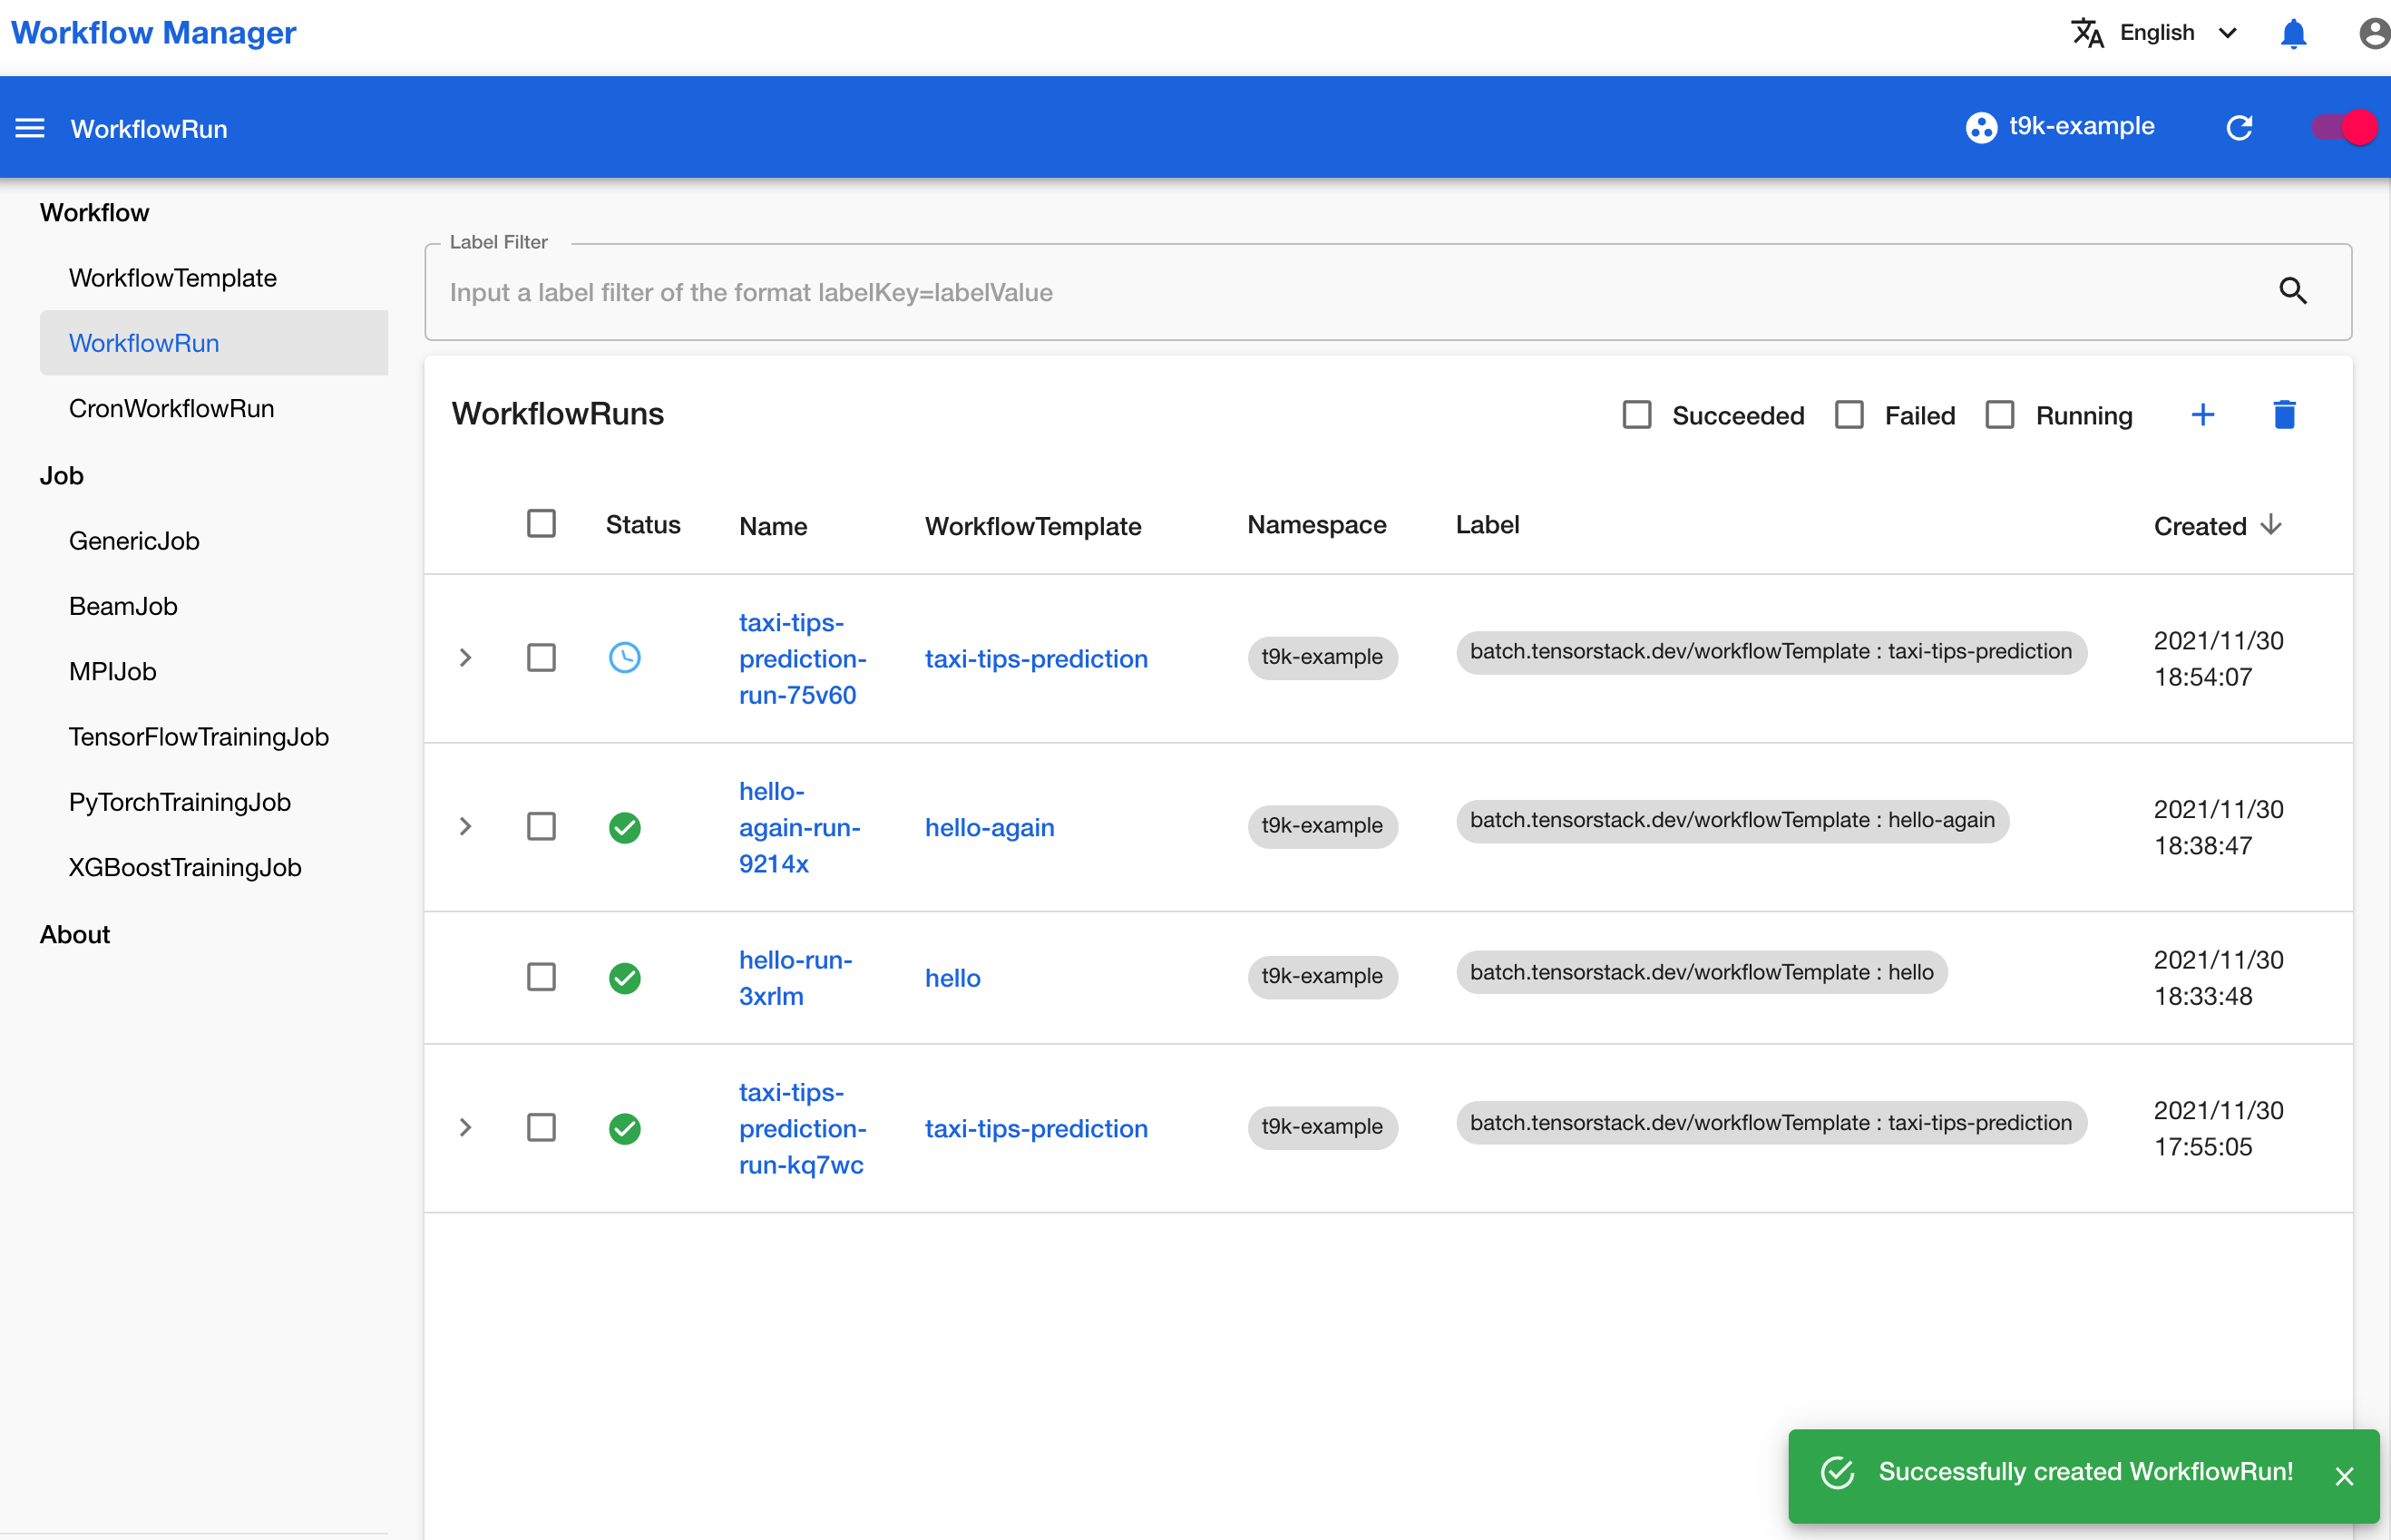The width and height of the screenshot is (2391, 1540).
Task: Expand the hello-again-run-9214x row
Action: [465, 827]
